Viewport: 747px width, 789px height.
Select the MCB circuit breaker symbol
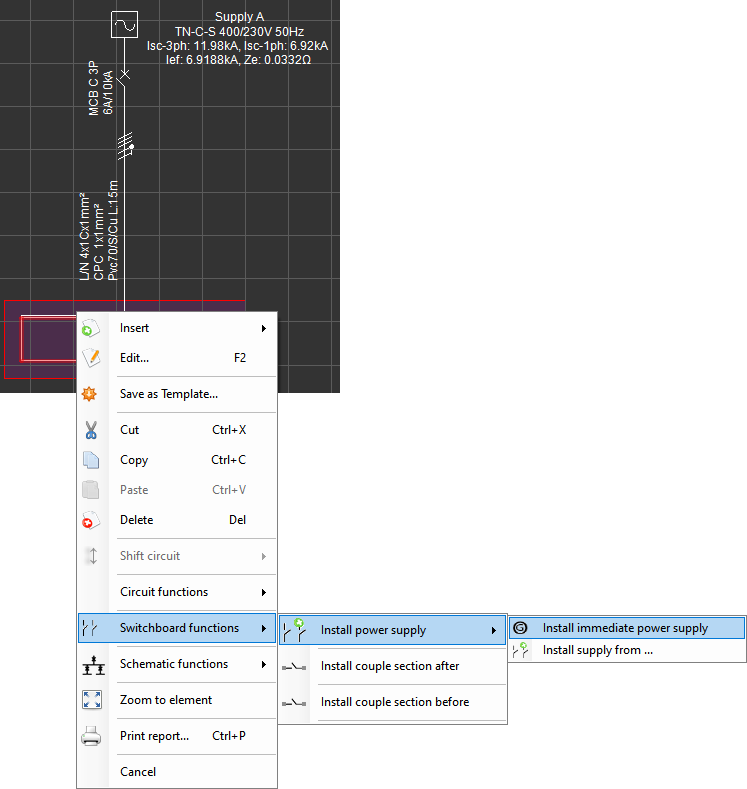click(x=124, y=78)
